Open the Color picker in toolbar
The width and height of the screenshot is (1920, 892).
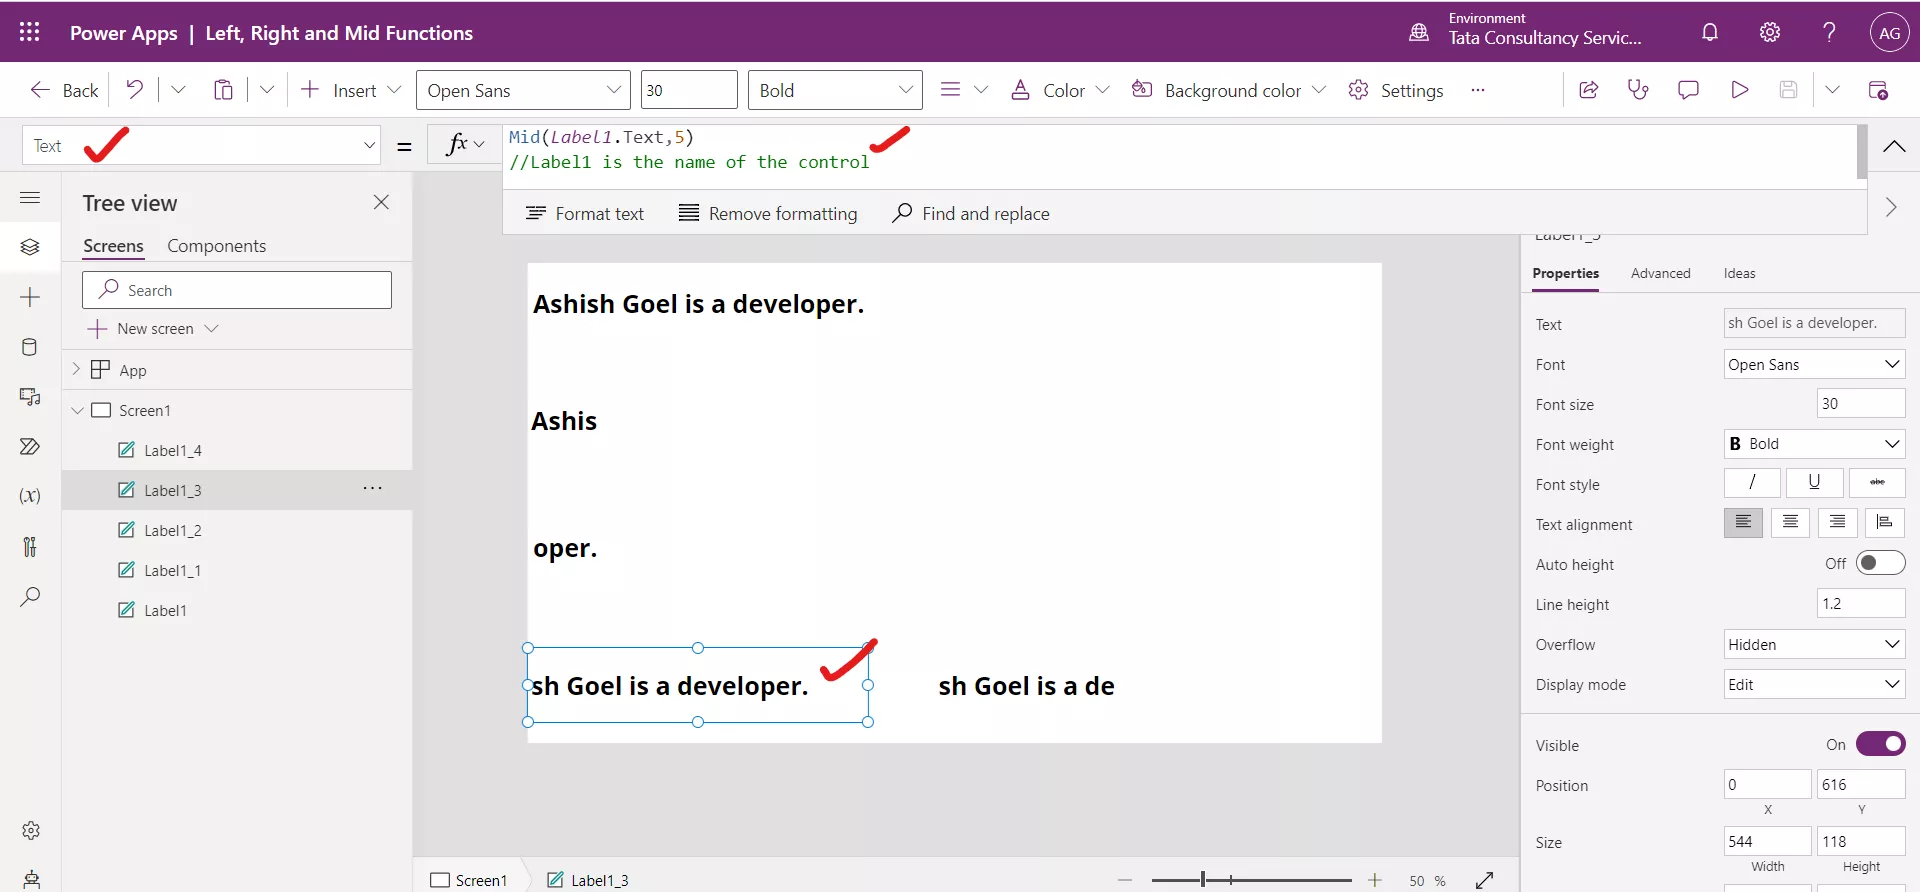[x=1059, y=90]
